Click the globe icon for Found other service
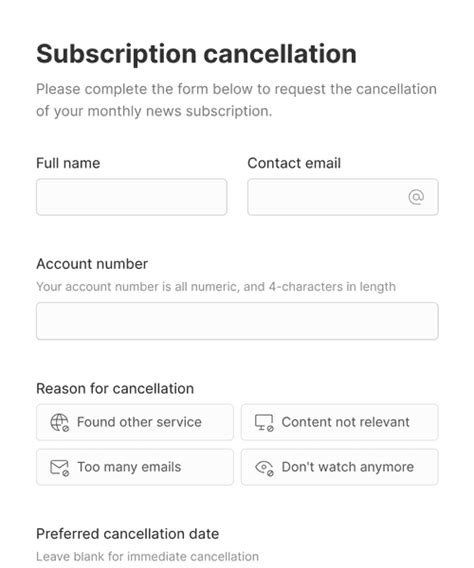Viewport: 474px width, 568px height. click(59, 422)
